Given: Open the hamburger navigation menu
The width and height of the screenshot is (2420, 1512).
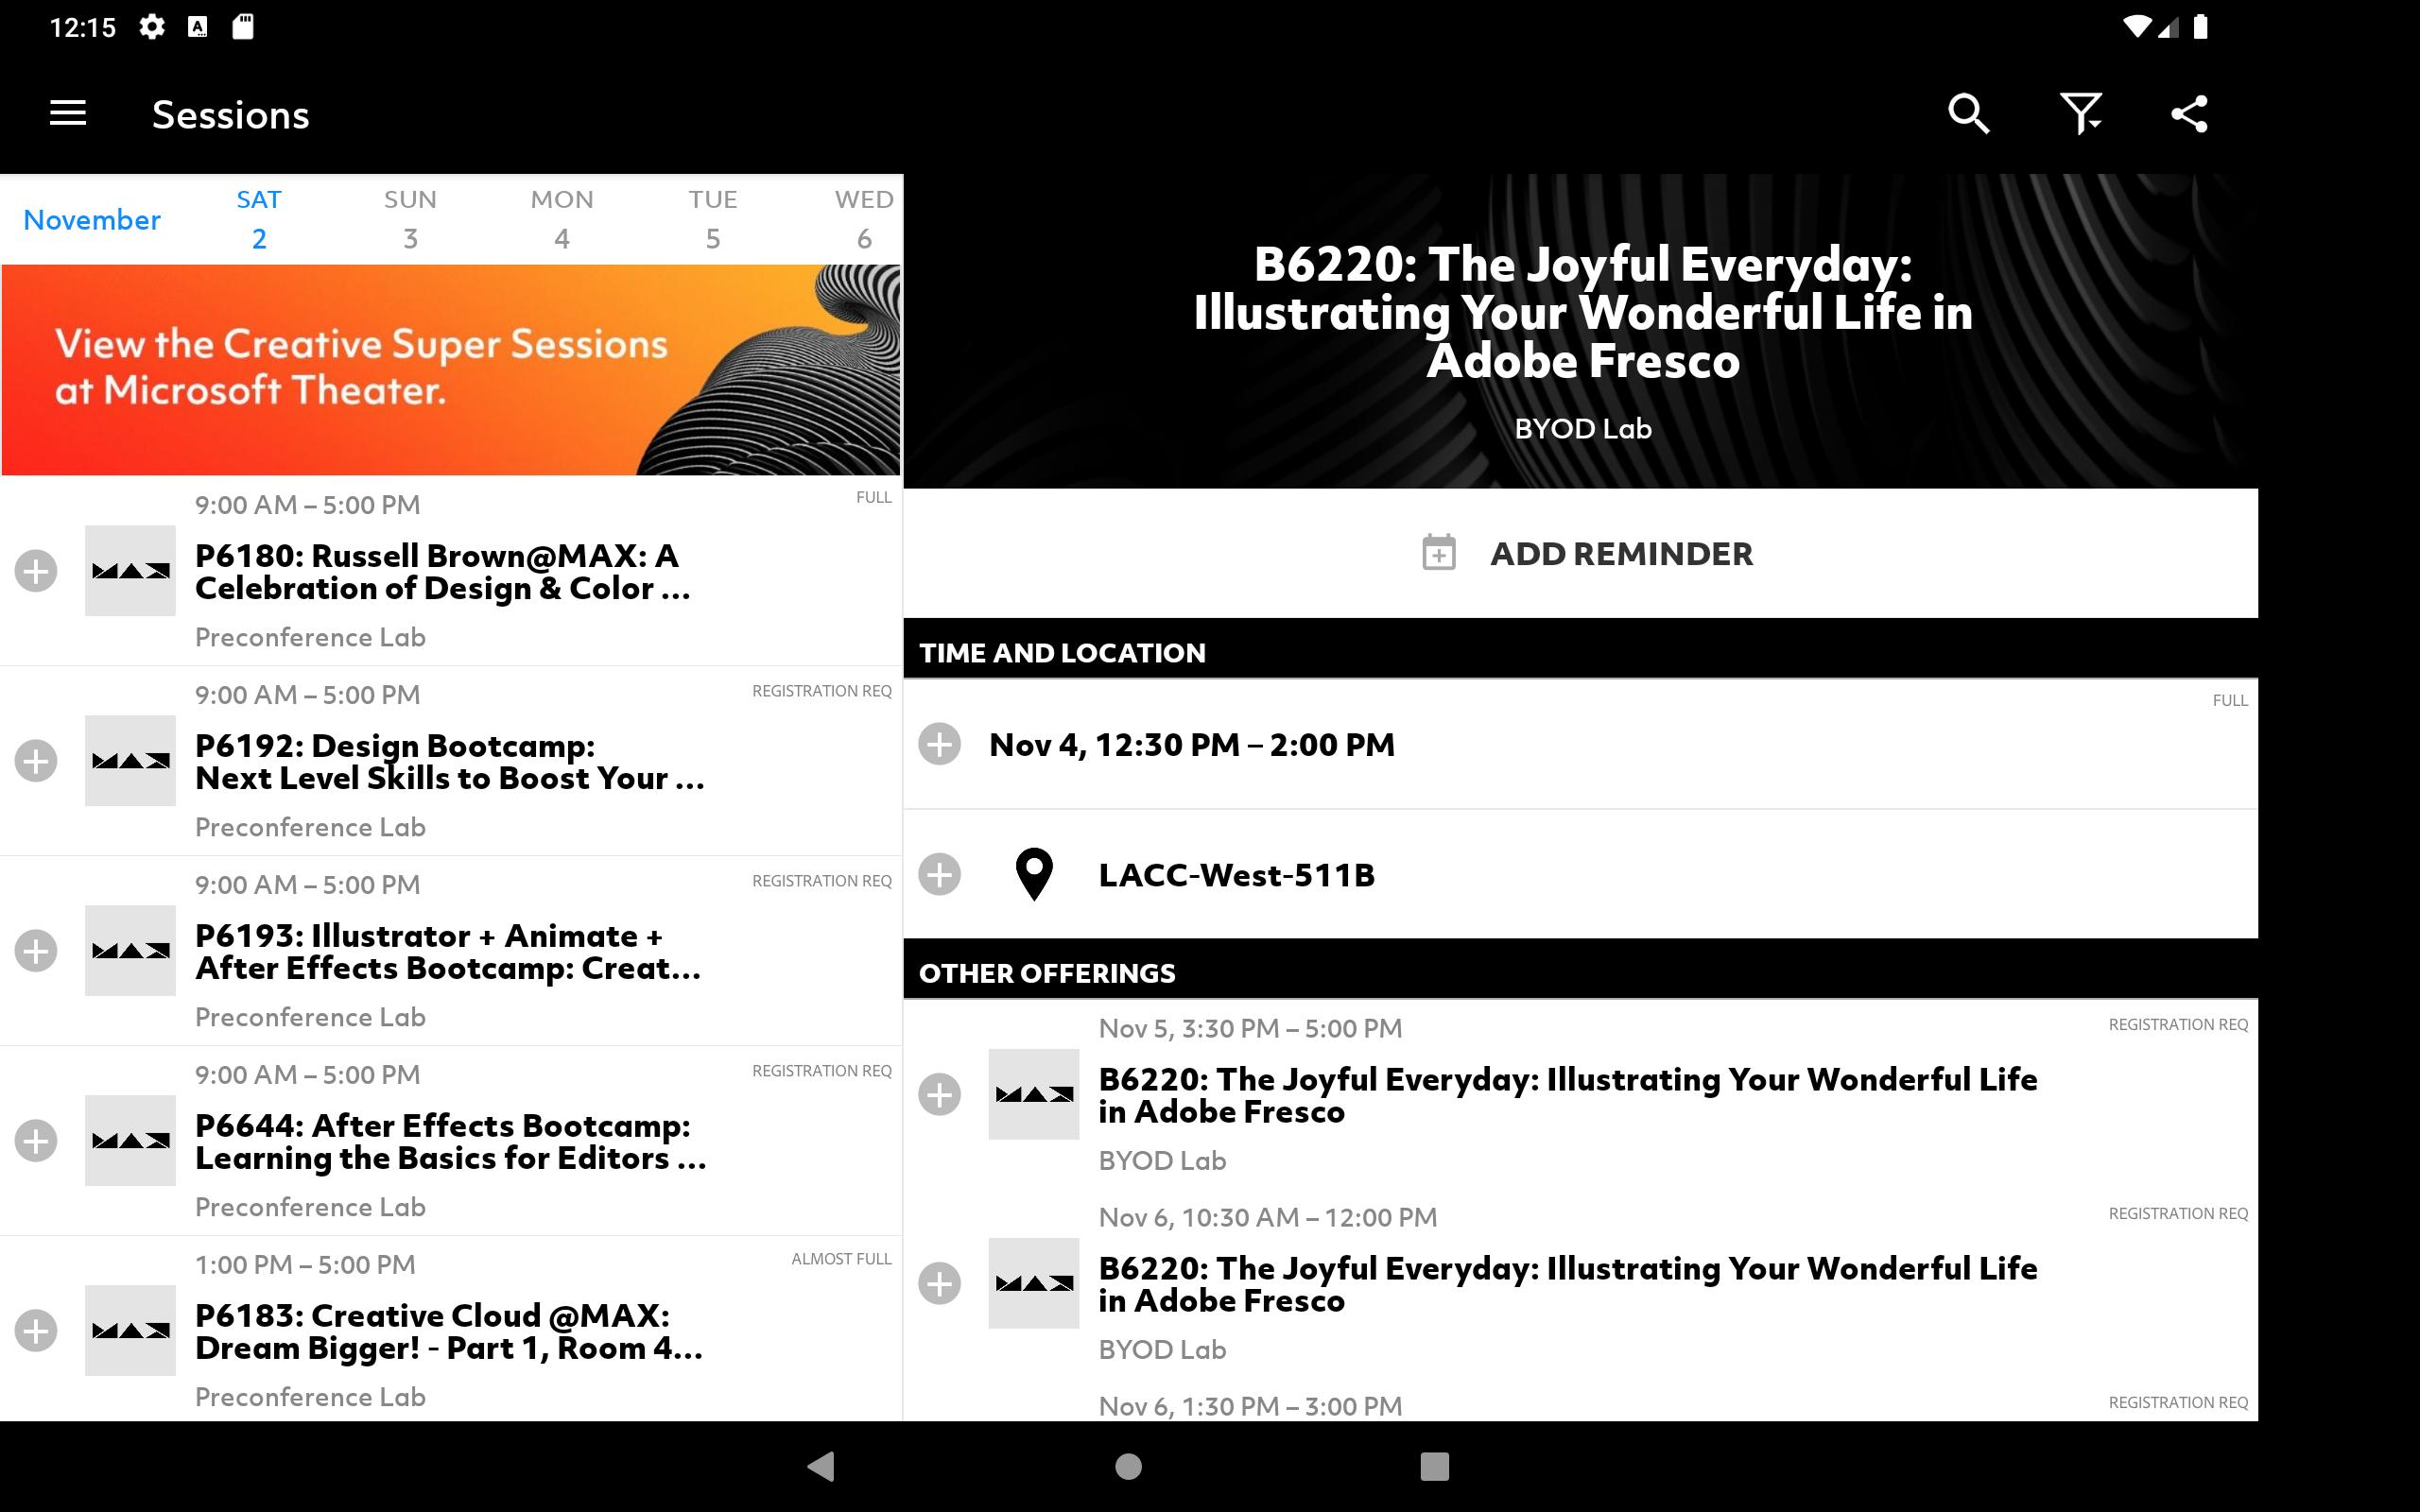Looking at the screenshot, I should (x=68, y=114).
